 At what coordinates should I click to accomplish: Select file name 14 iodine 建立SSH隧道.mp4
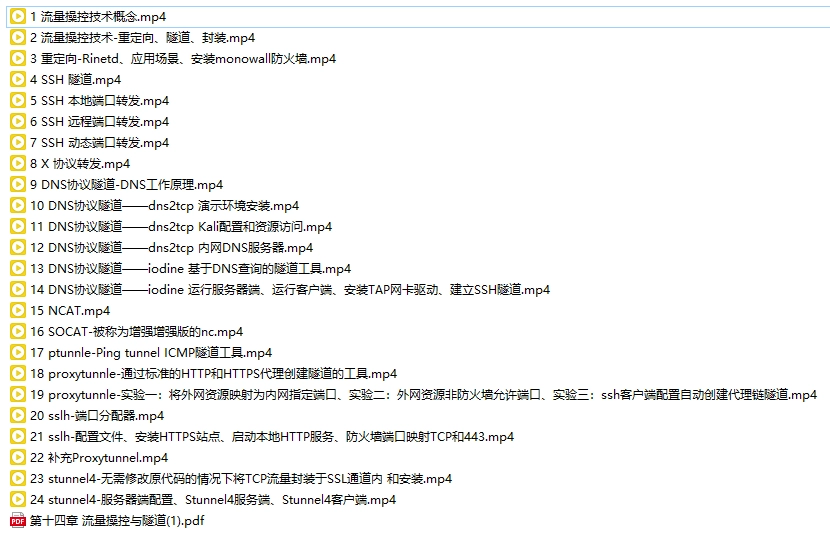[x=290, y=290]
